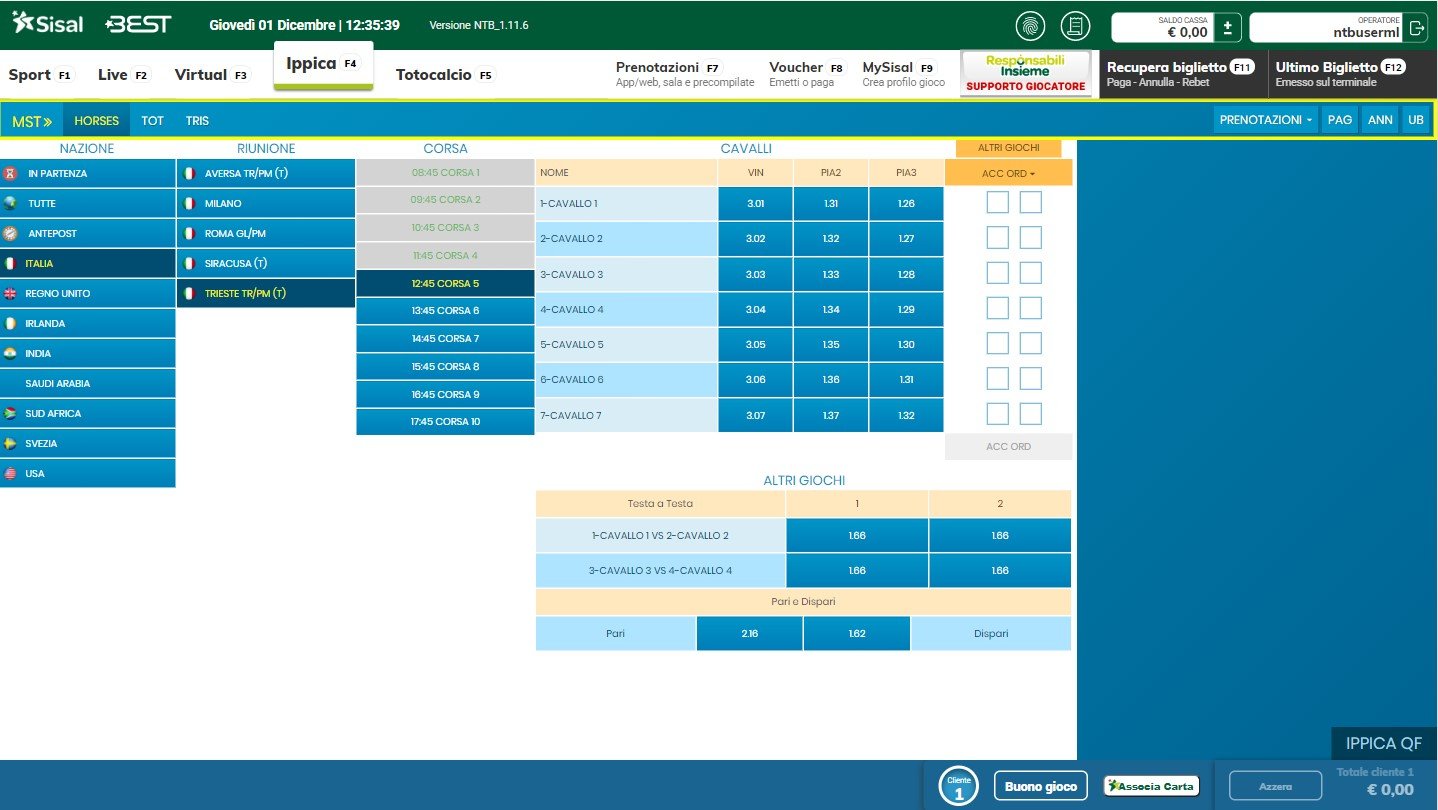Click the Siracusa flag icon
Image resolution: width=1438 pixels, height=810 pixels.
click(188, 263)
